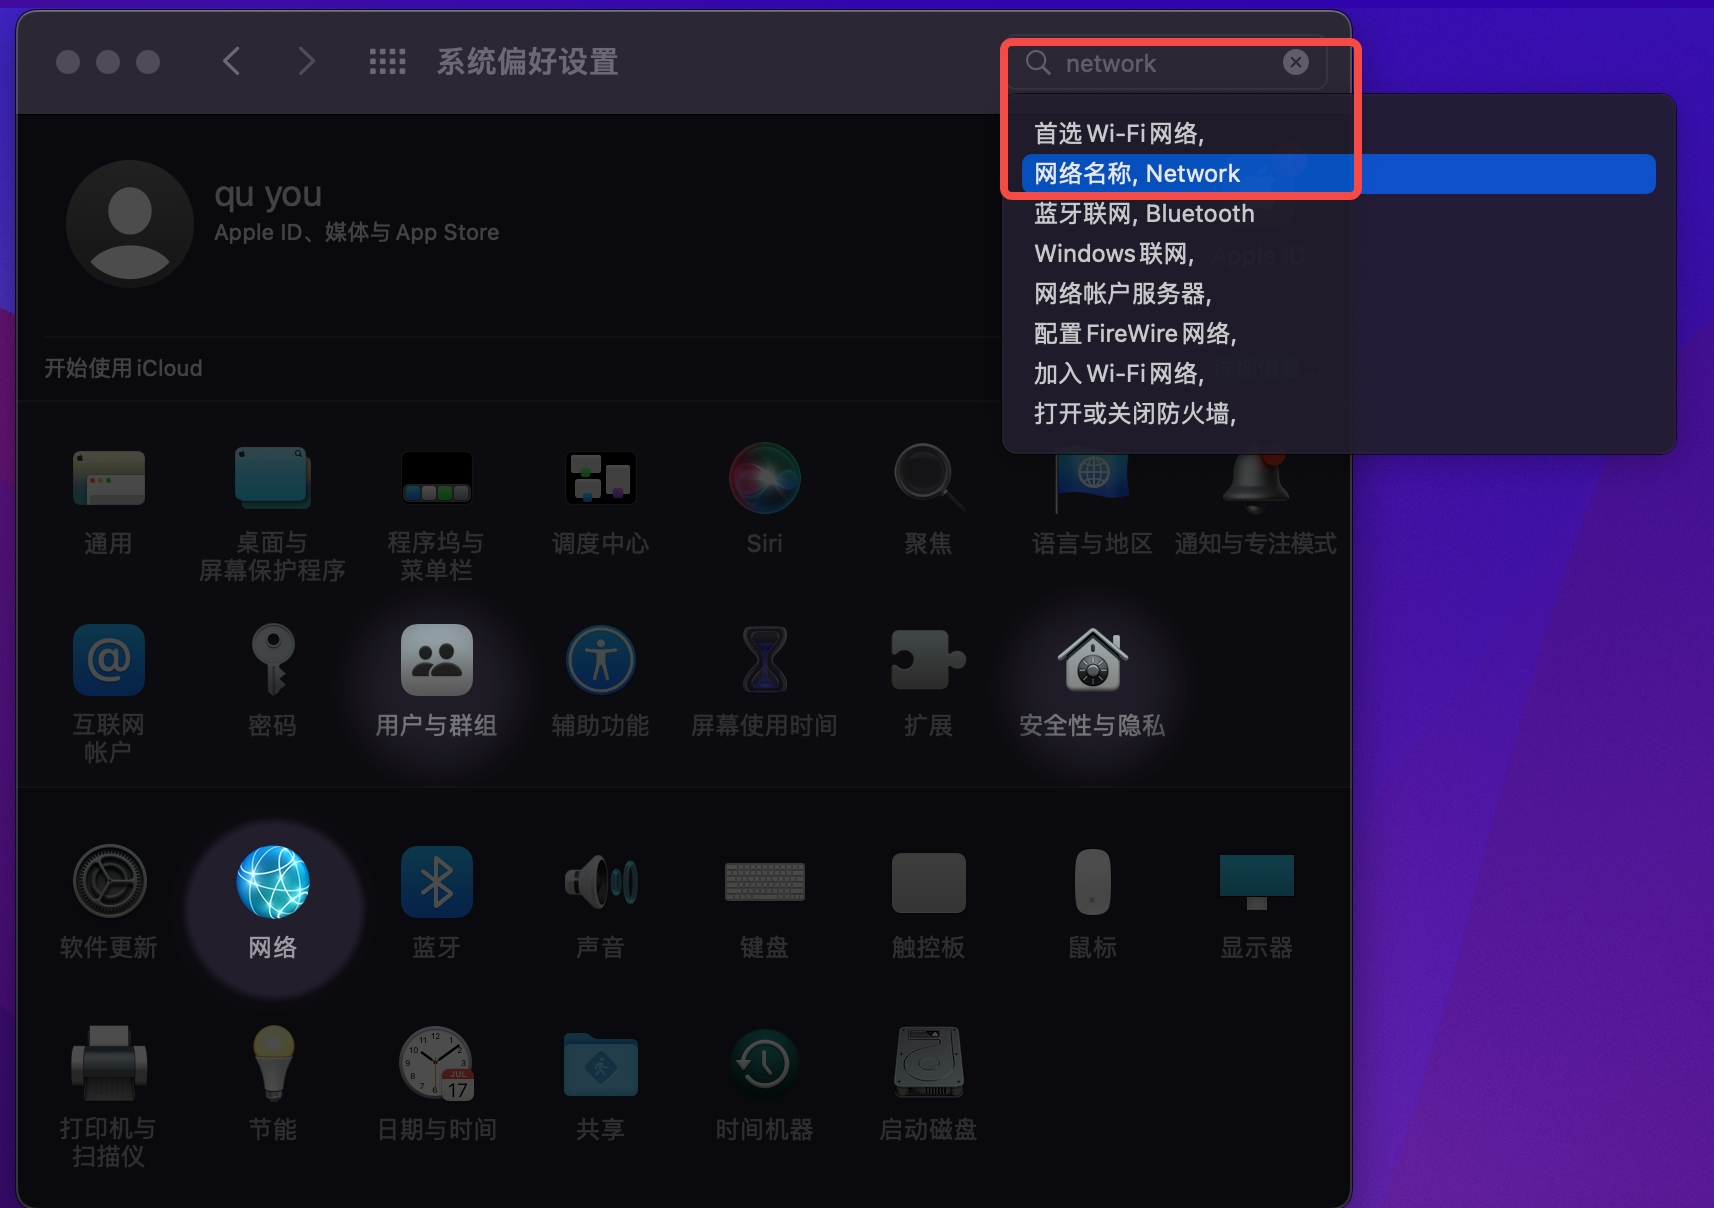Open 安全性与隐私 preferences icon
This screenshot has height=1208, width=1714.
pyautogui.click(x=1092, y=660)
